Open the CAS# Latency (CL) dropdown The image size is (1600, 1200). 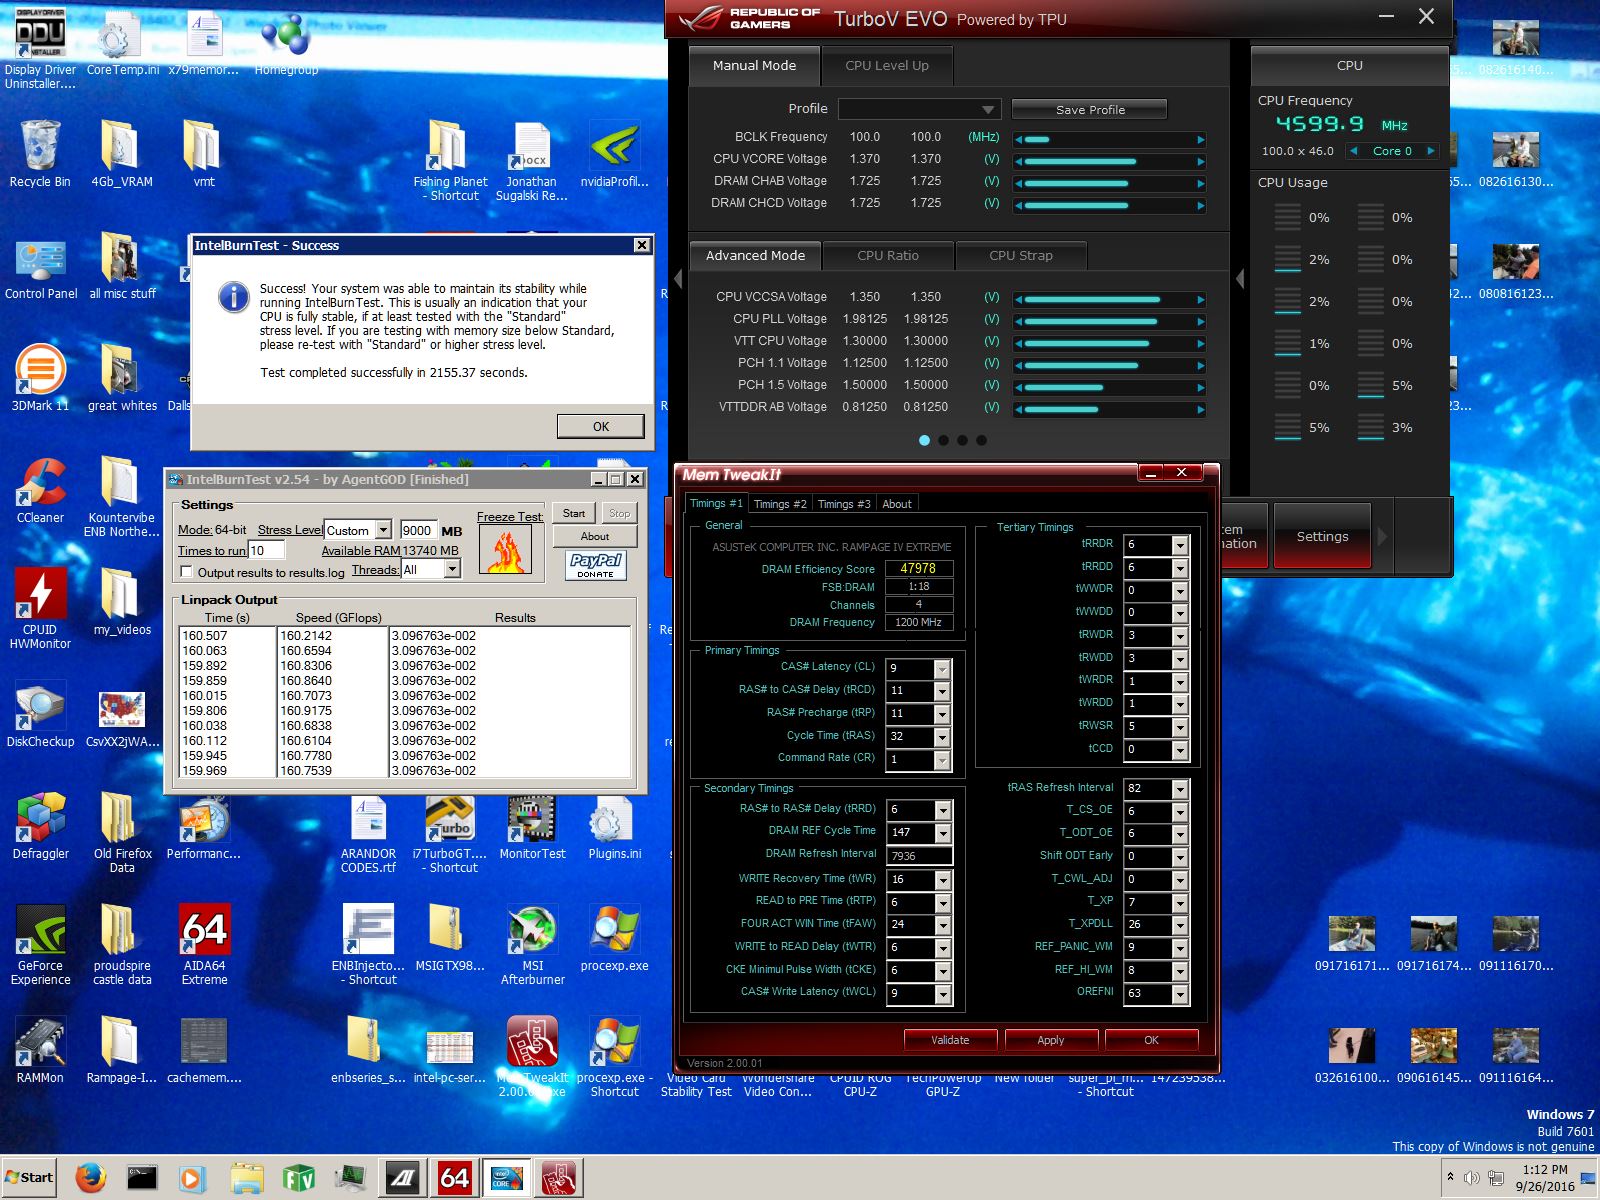point(942,668)
